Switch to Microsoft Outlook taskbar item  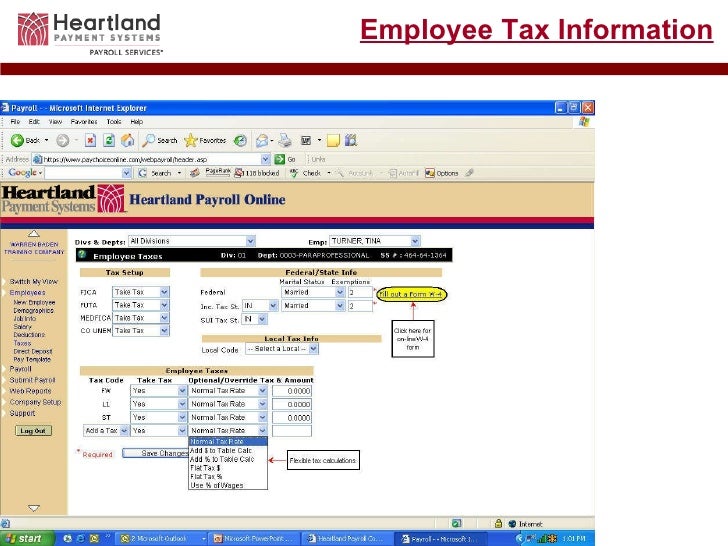pyautogui.click(x=160, y=539)
